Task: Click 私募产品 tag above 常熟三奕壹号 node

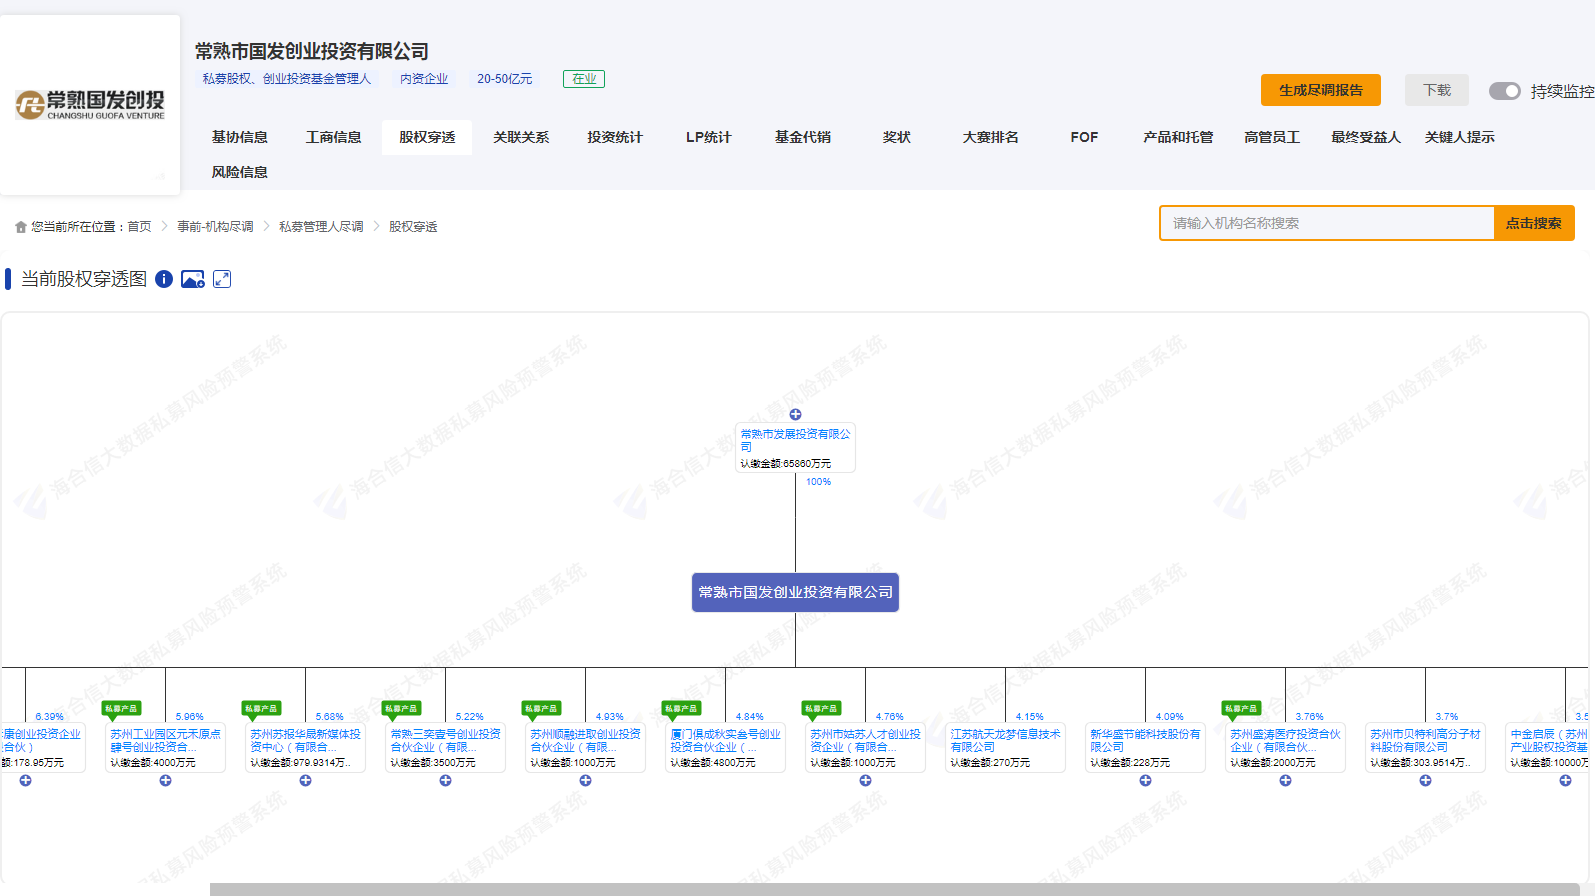Action: tap(402, 708)
